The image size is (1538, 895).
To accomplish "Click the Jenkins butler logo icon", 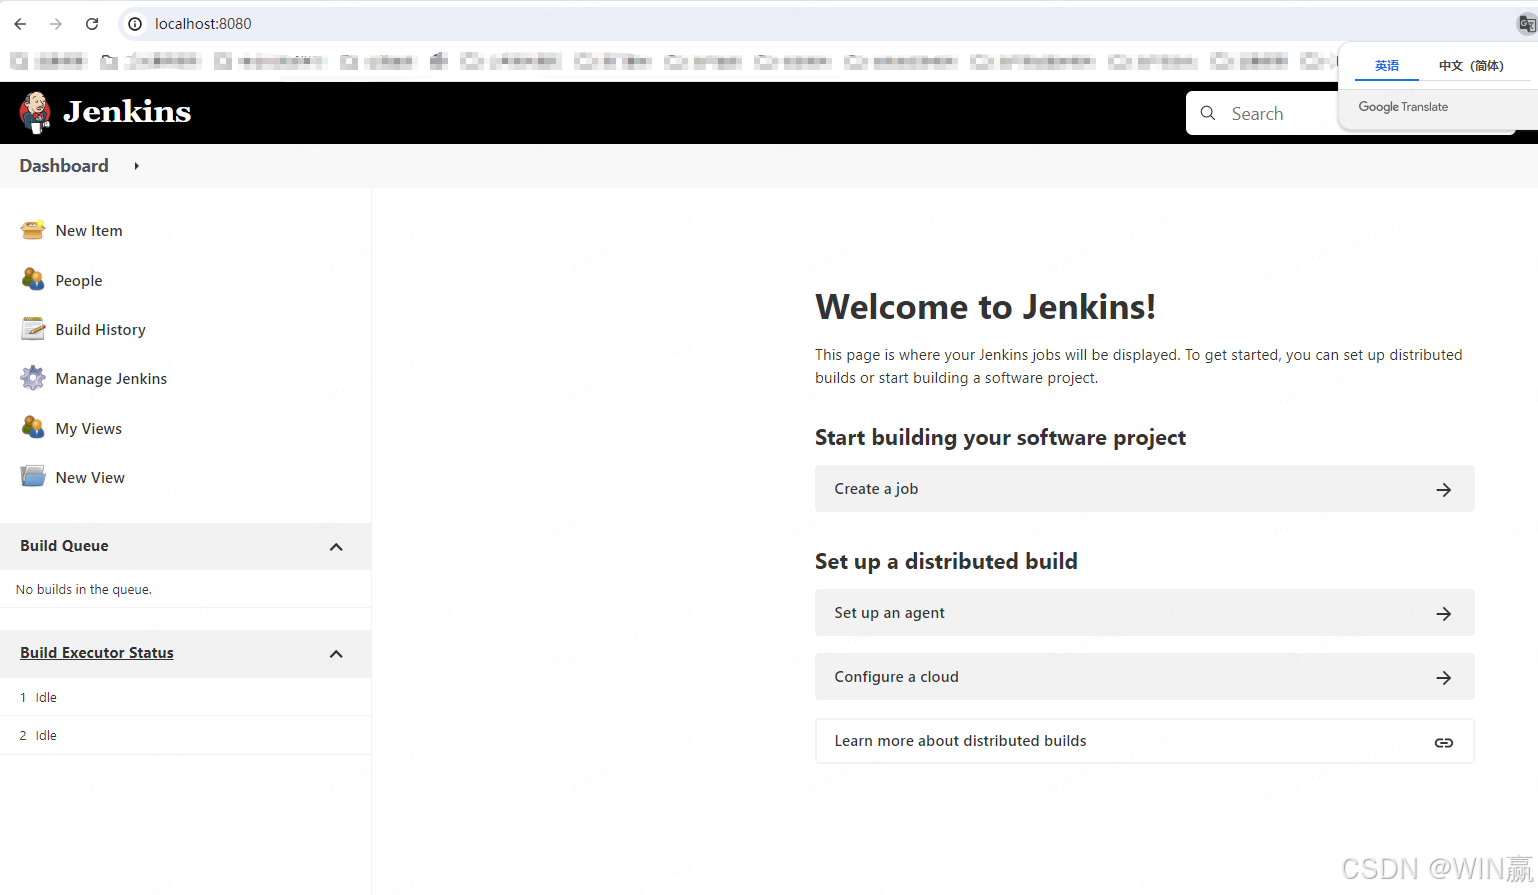I will point(35,112).
